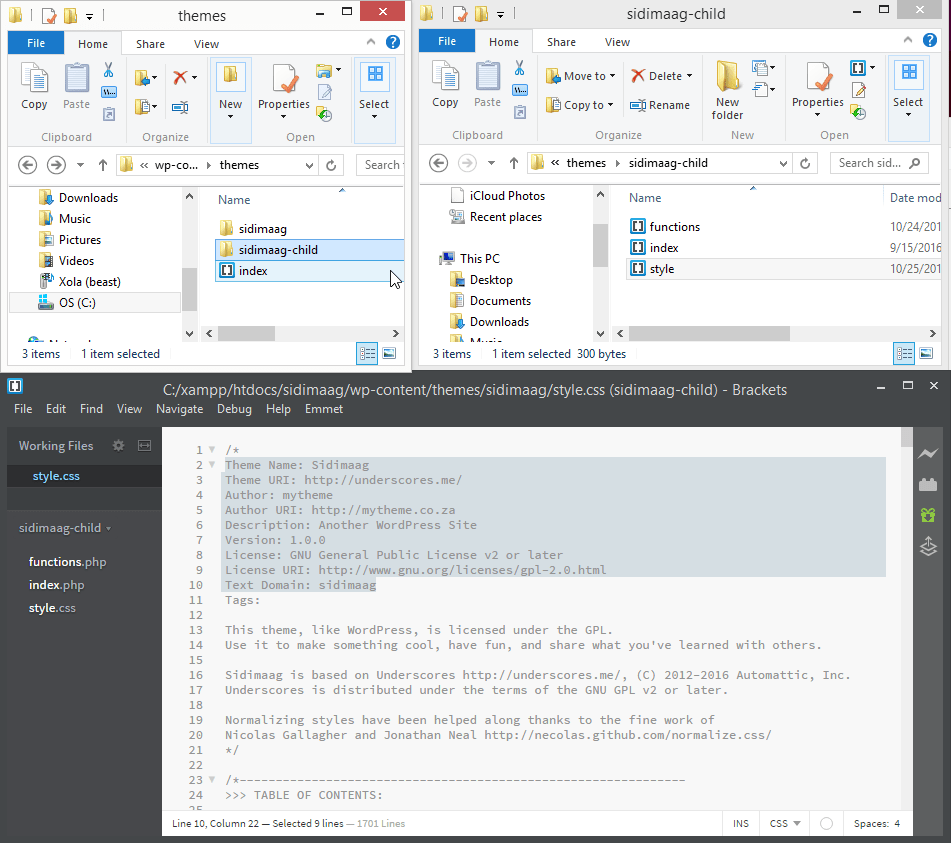Open Emmet menu in Brackets
This screenshot has width=951, height=843.
pos(324,409)
